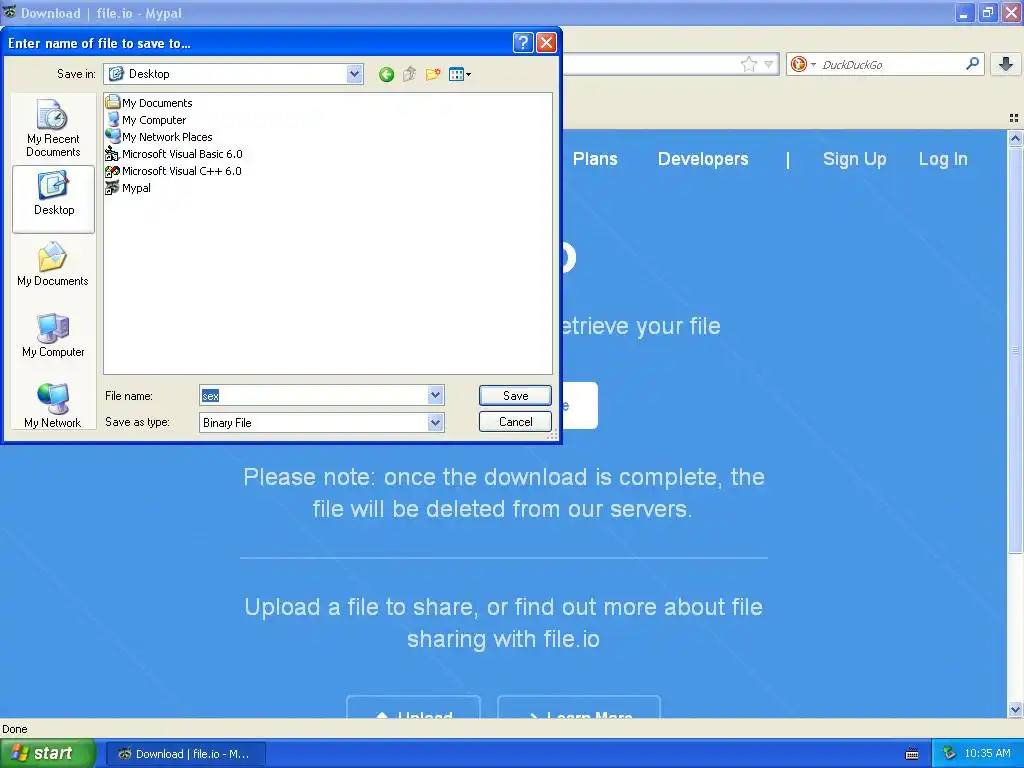Click the page scrollbar down arrow
Viewport: 1024px width, 768px height.
pyautogui.click(x=1015, y=709)
